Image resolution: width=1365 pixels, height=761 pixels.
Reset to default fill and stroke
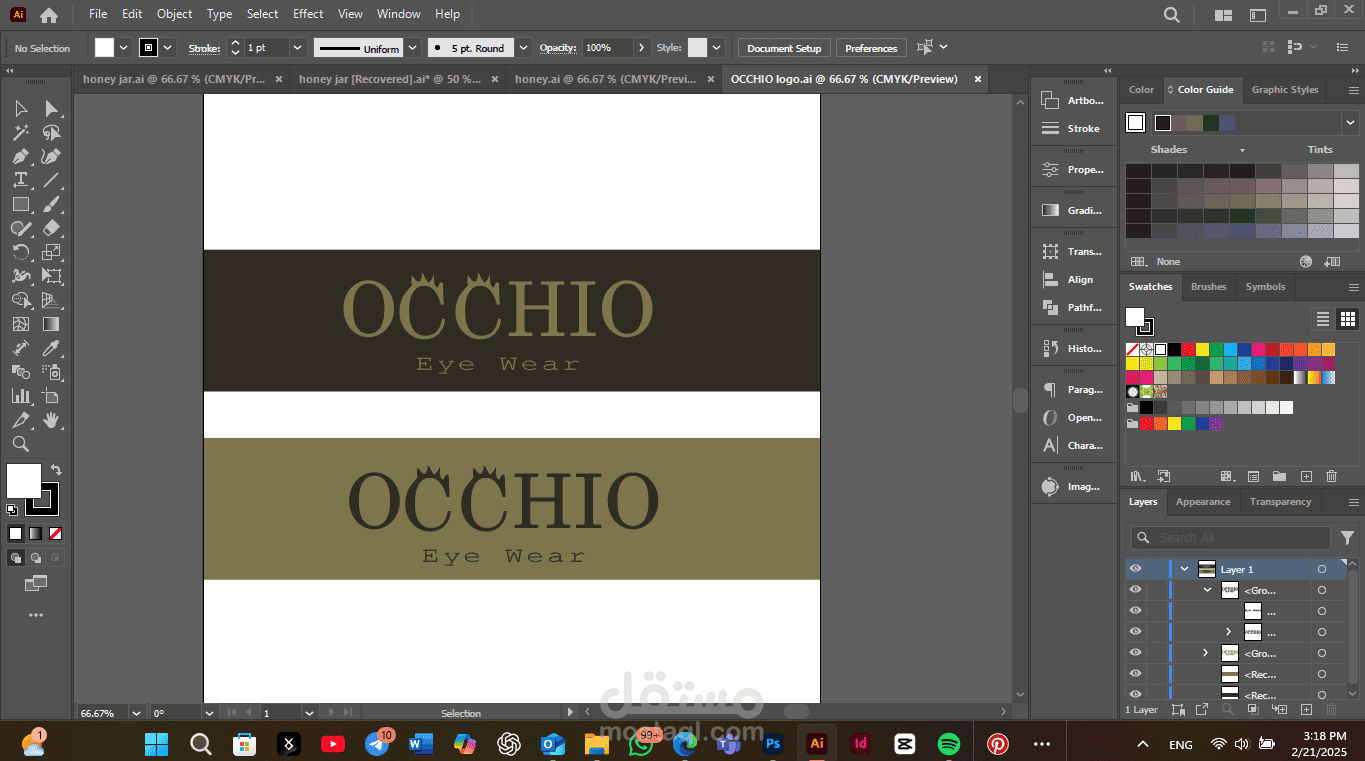tap(12, 510)
